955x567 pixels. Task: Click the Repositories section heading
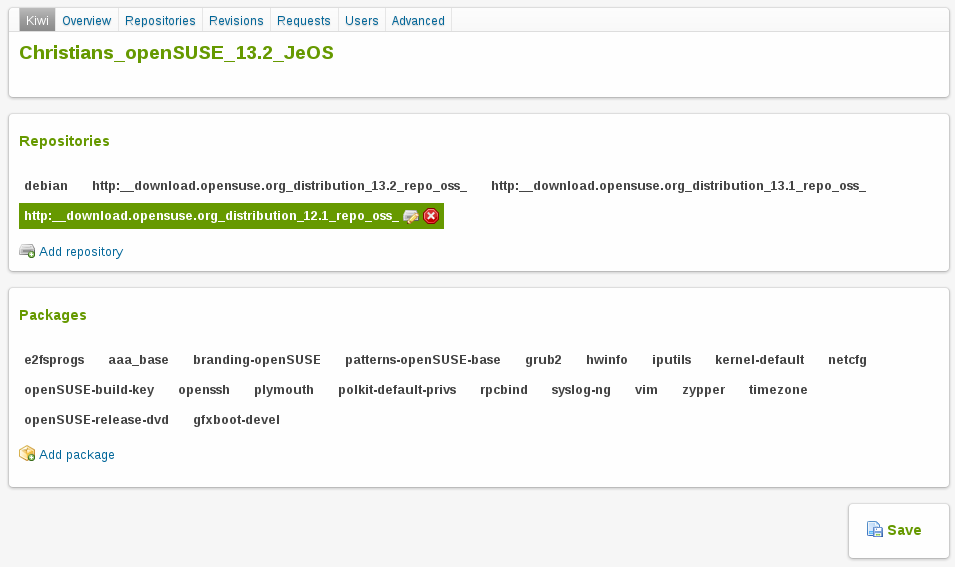[65, 141]
